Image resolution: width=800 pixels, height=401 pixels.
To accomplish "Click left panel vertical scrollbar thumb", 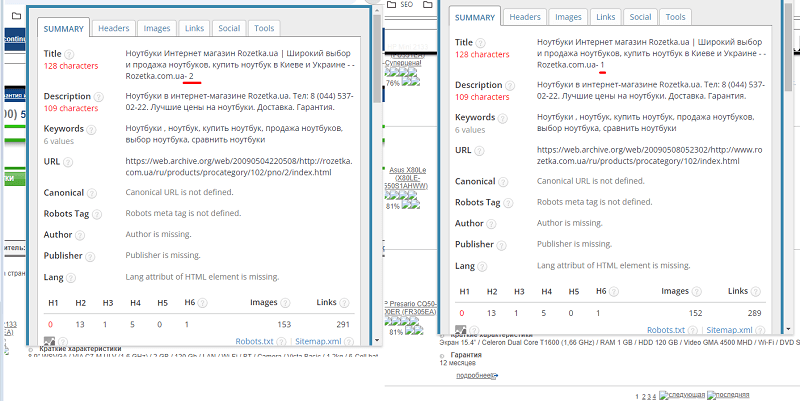I will (x=377, y=59).
